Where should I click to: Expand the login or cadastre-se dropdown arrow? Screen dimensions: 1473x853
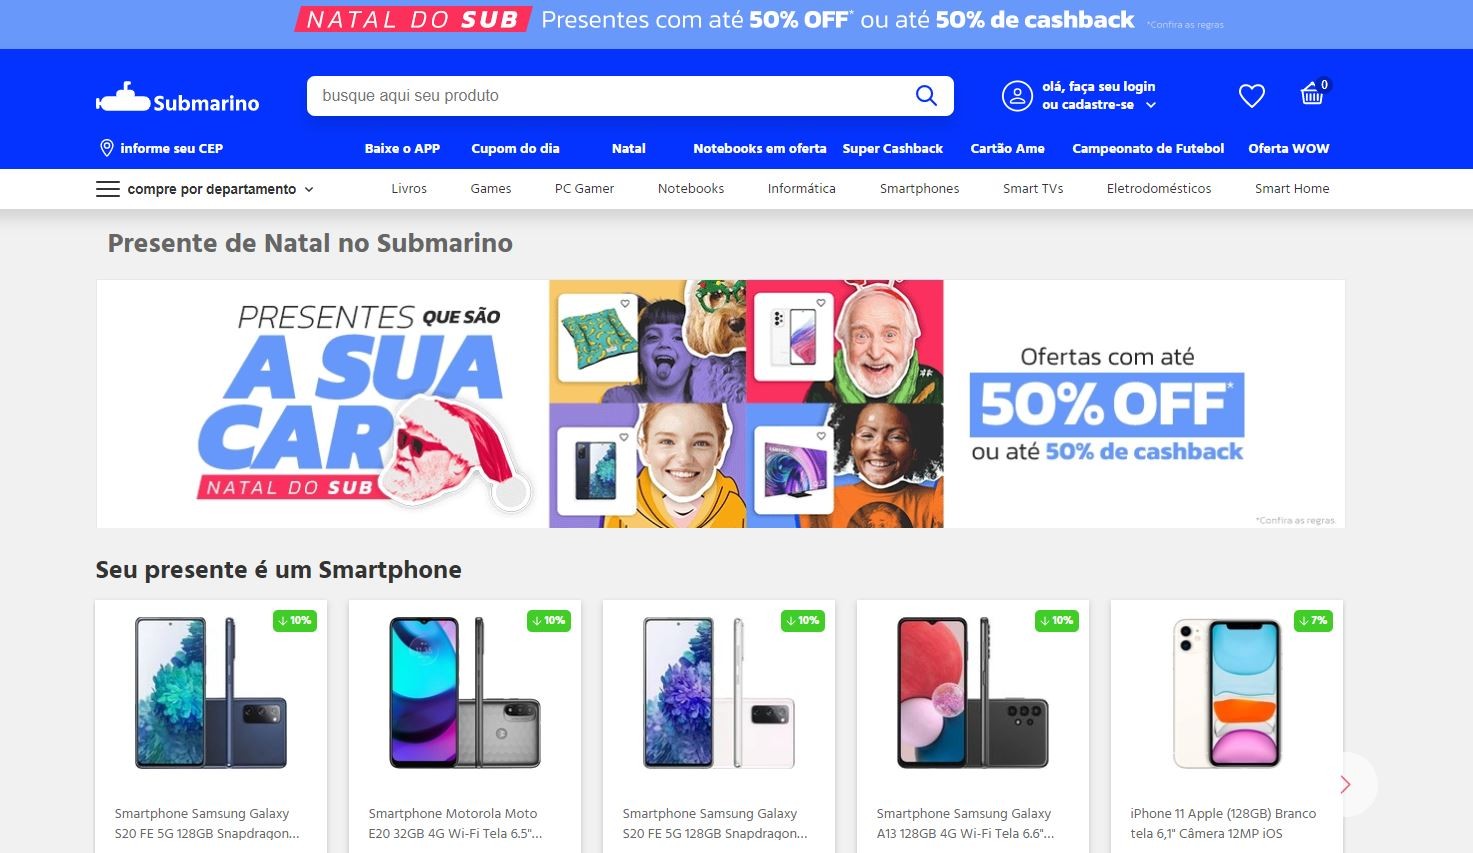(1151, 105)
